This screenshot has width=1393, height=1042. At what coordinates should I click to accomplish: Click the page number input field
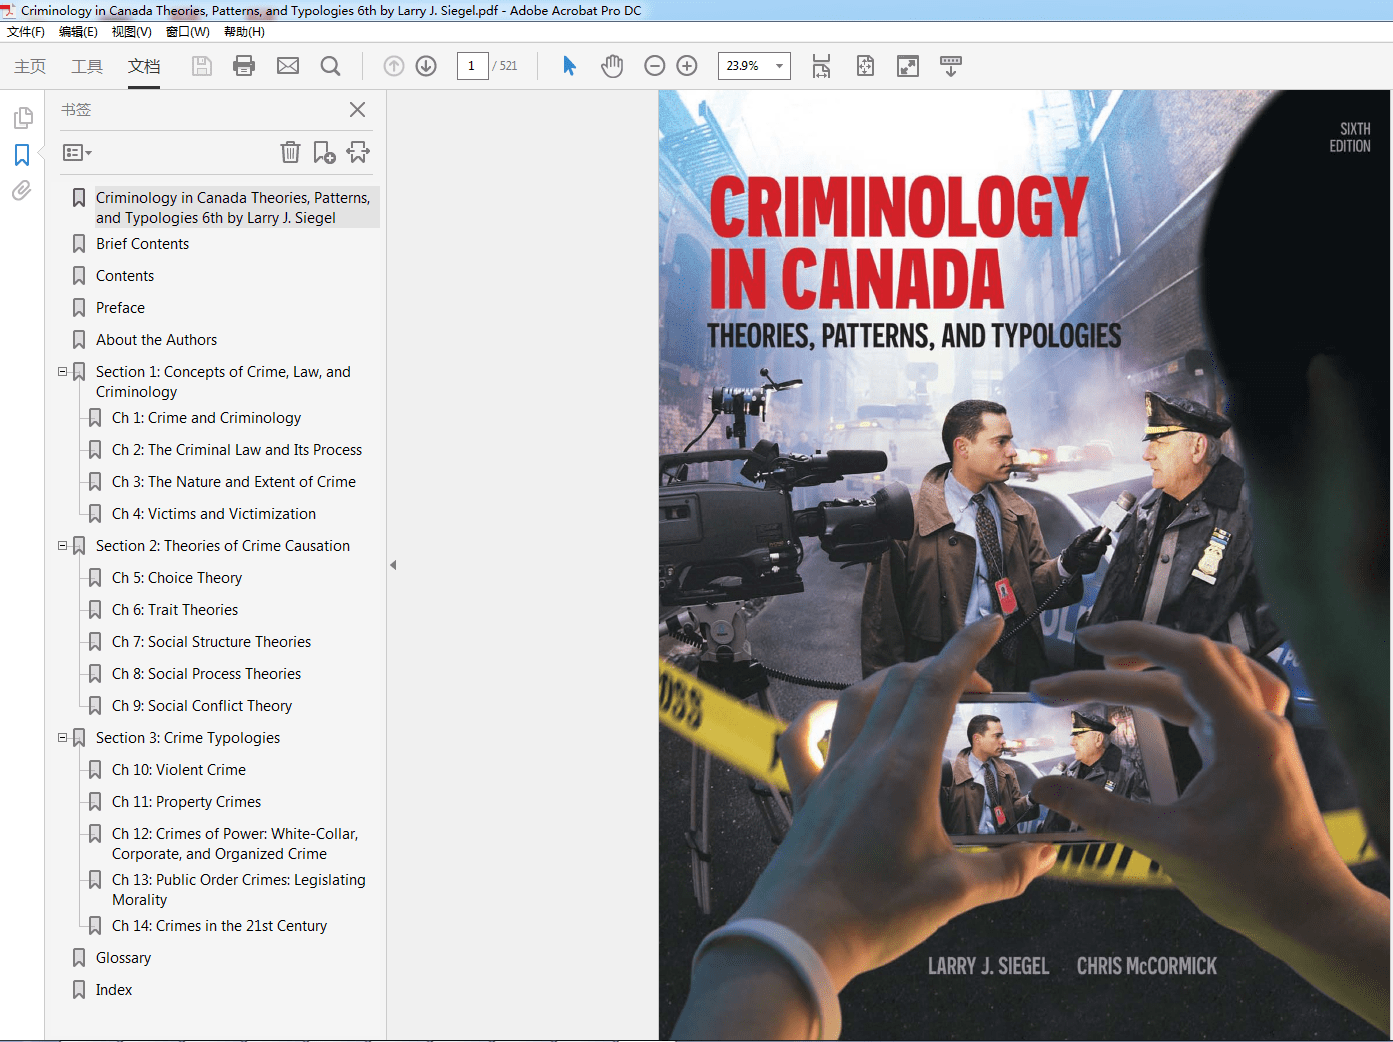coord(472,65)
